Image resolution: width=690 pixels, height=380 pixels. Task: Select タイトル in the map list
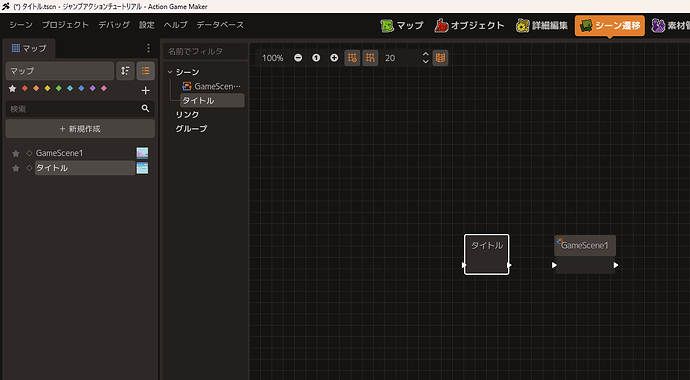(x=85, y=168)
